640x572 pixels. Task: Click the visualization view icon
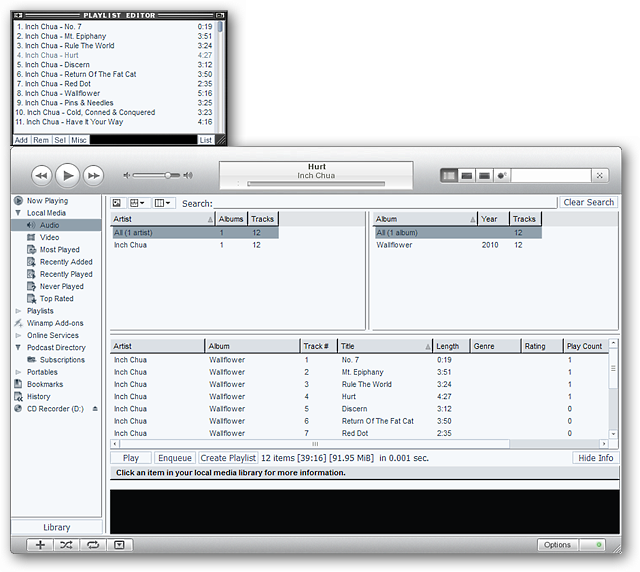click(x=502, y=176)
